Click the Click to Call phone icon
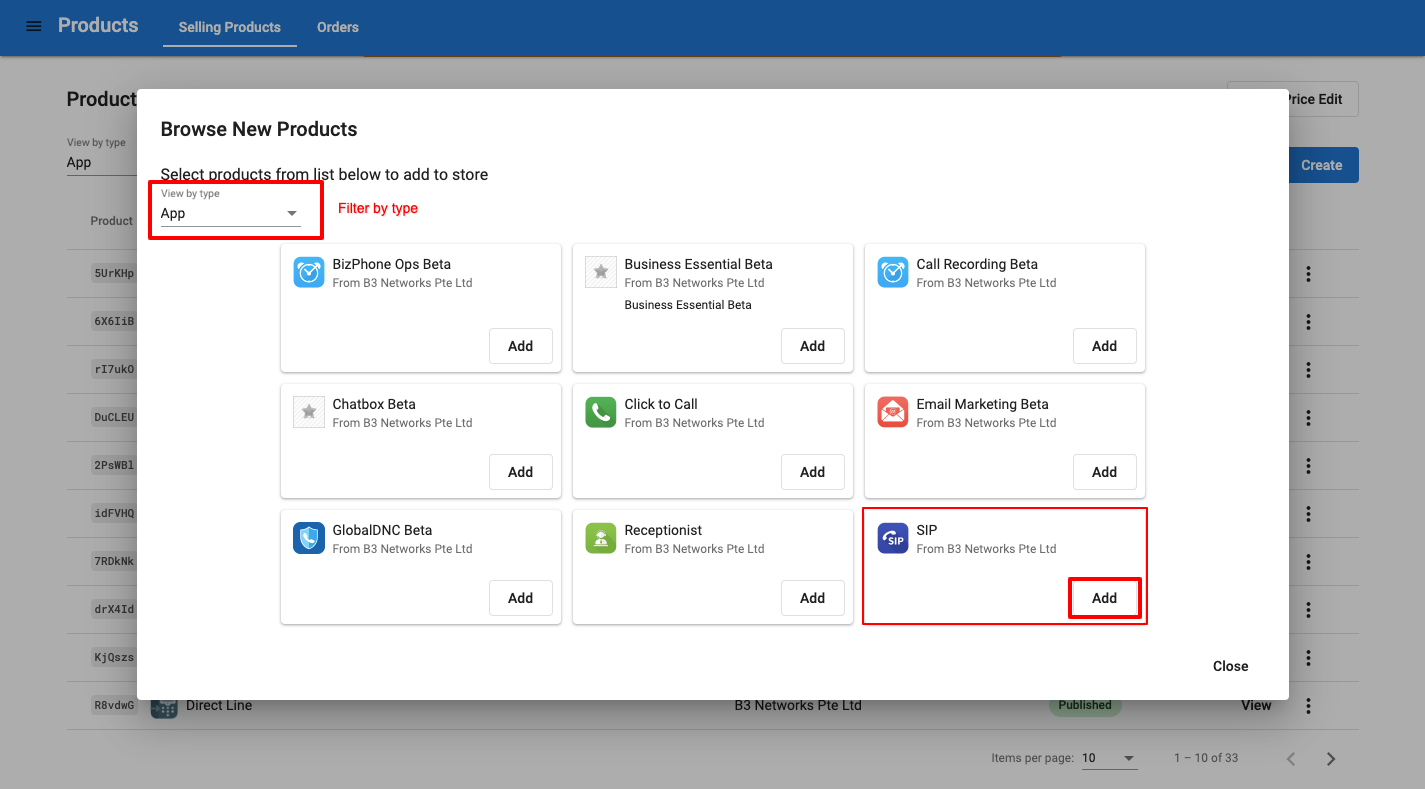 [601, 412]
